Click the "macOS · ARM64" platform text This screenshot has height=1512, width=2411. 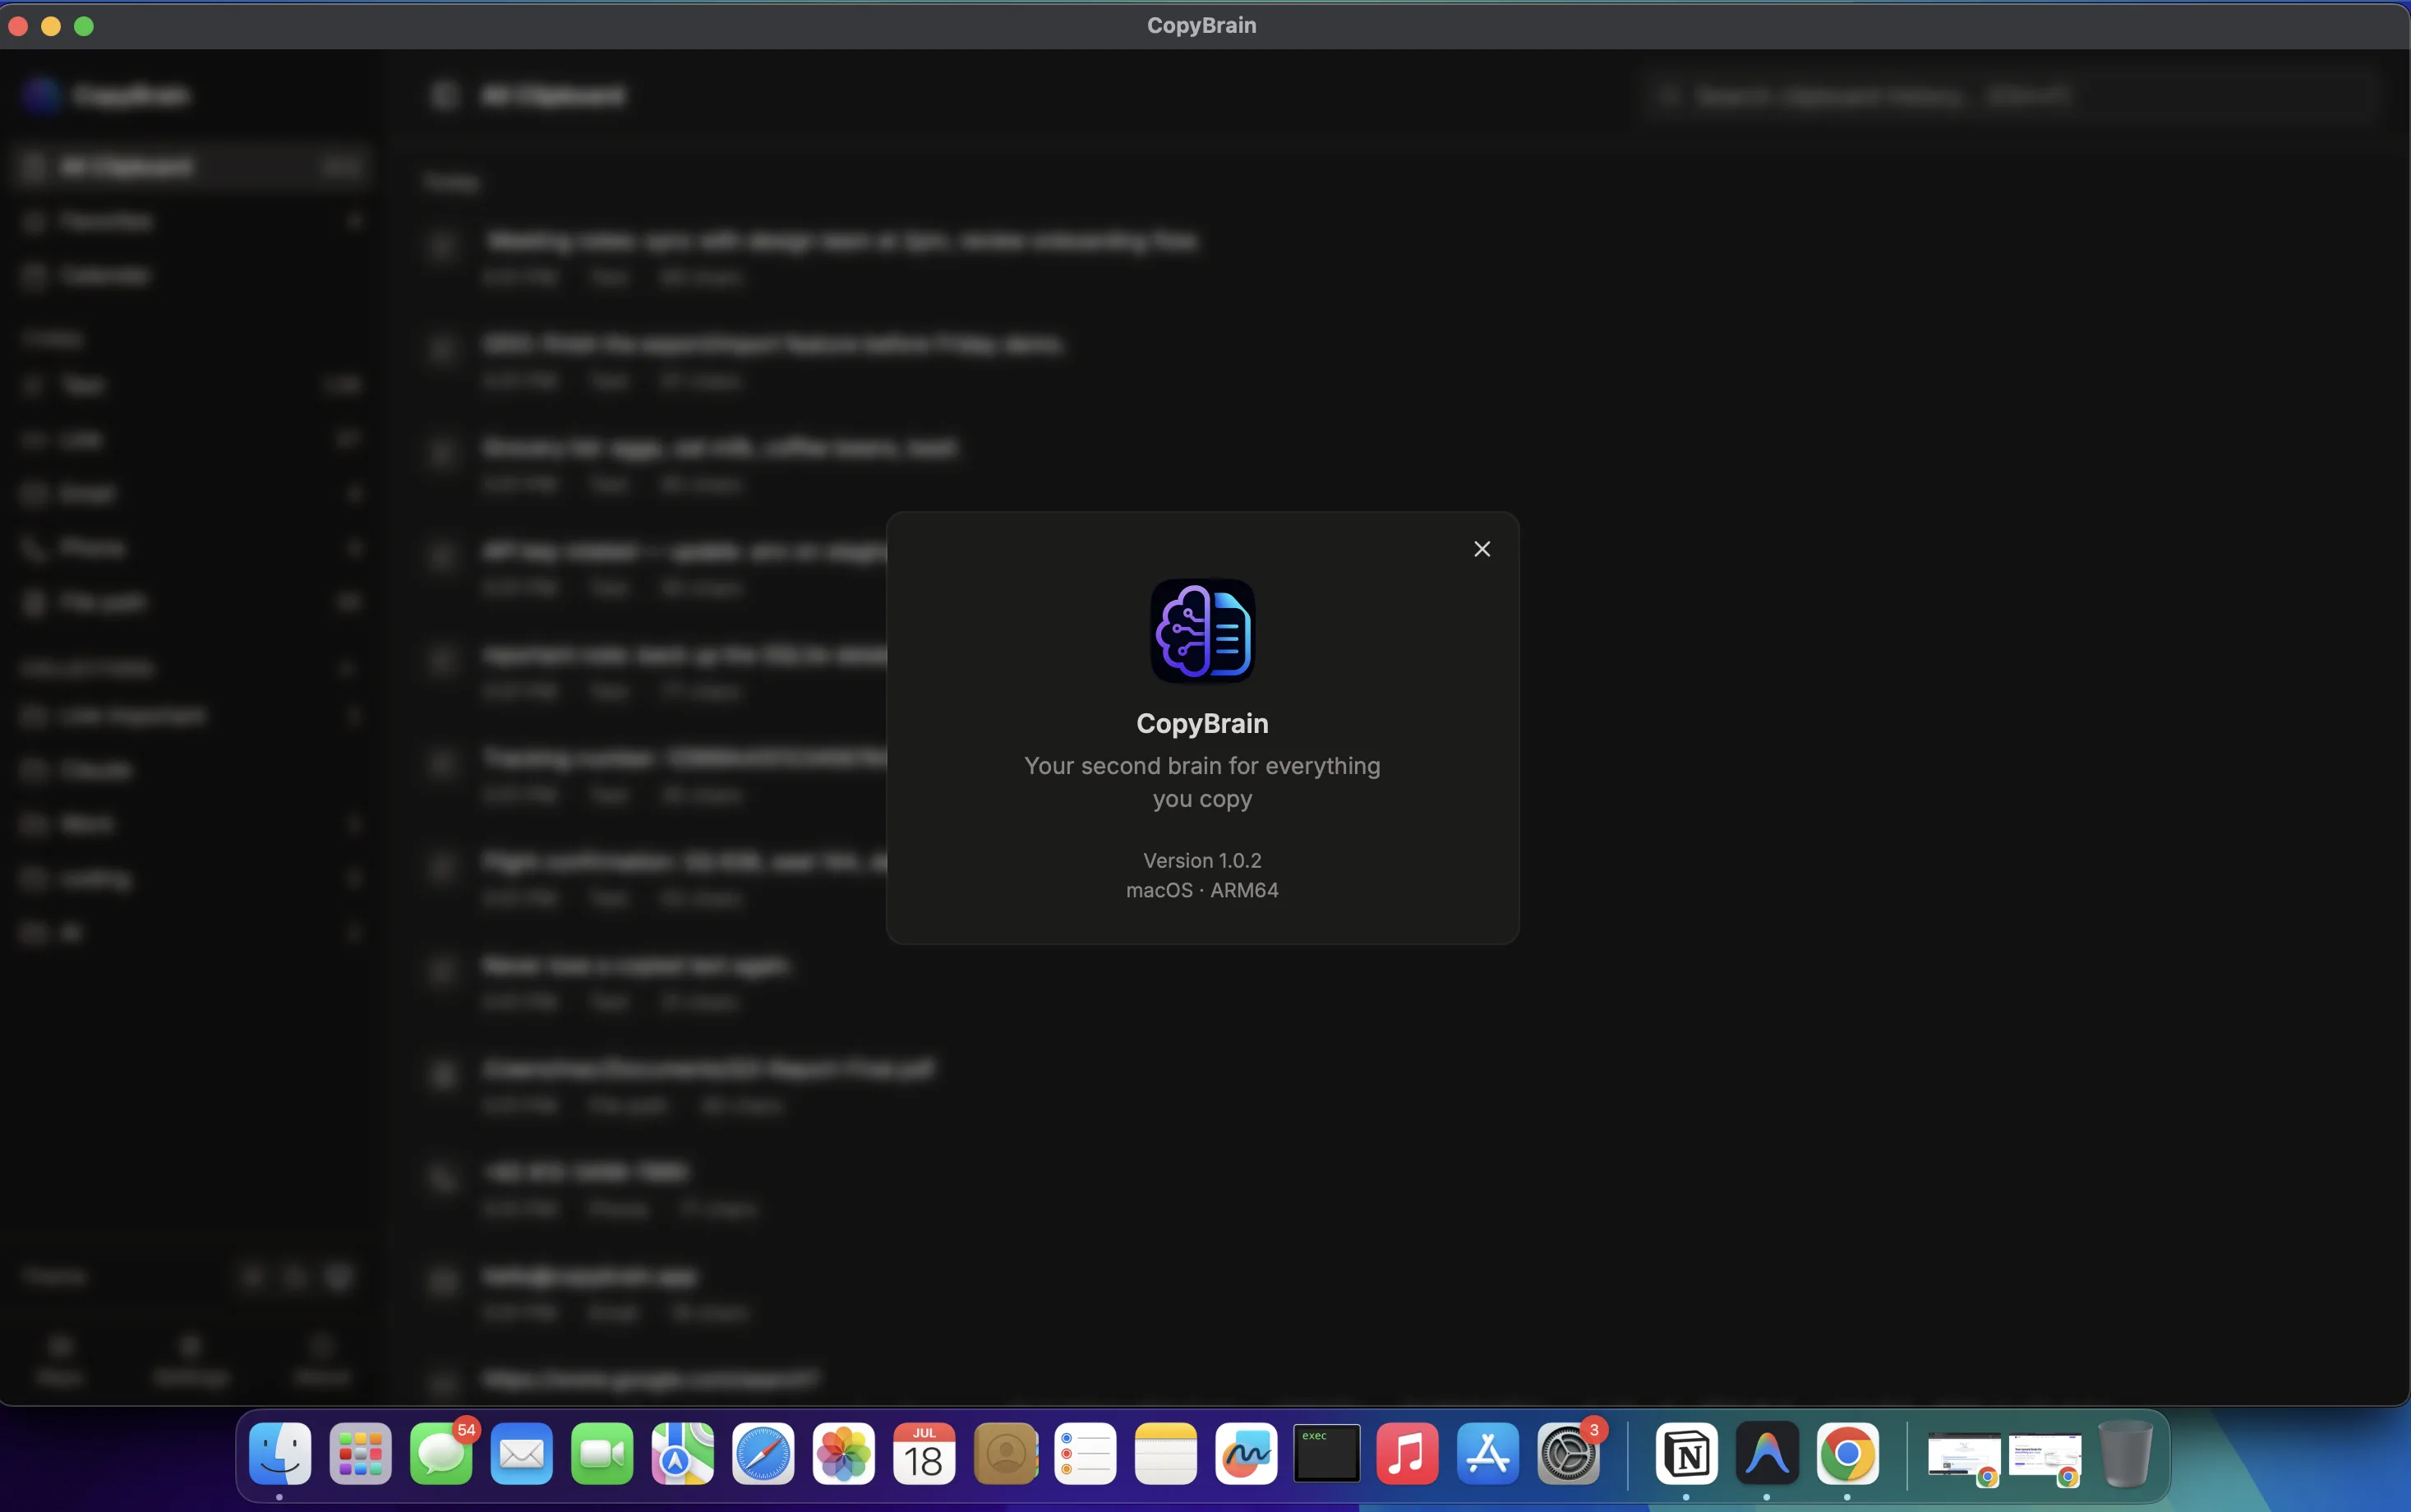click(1202, 890)
